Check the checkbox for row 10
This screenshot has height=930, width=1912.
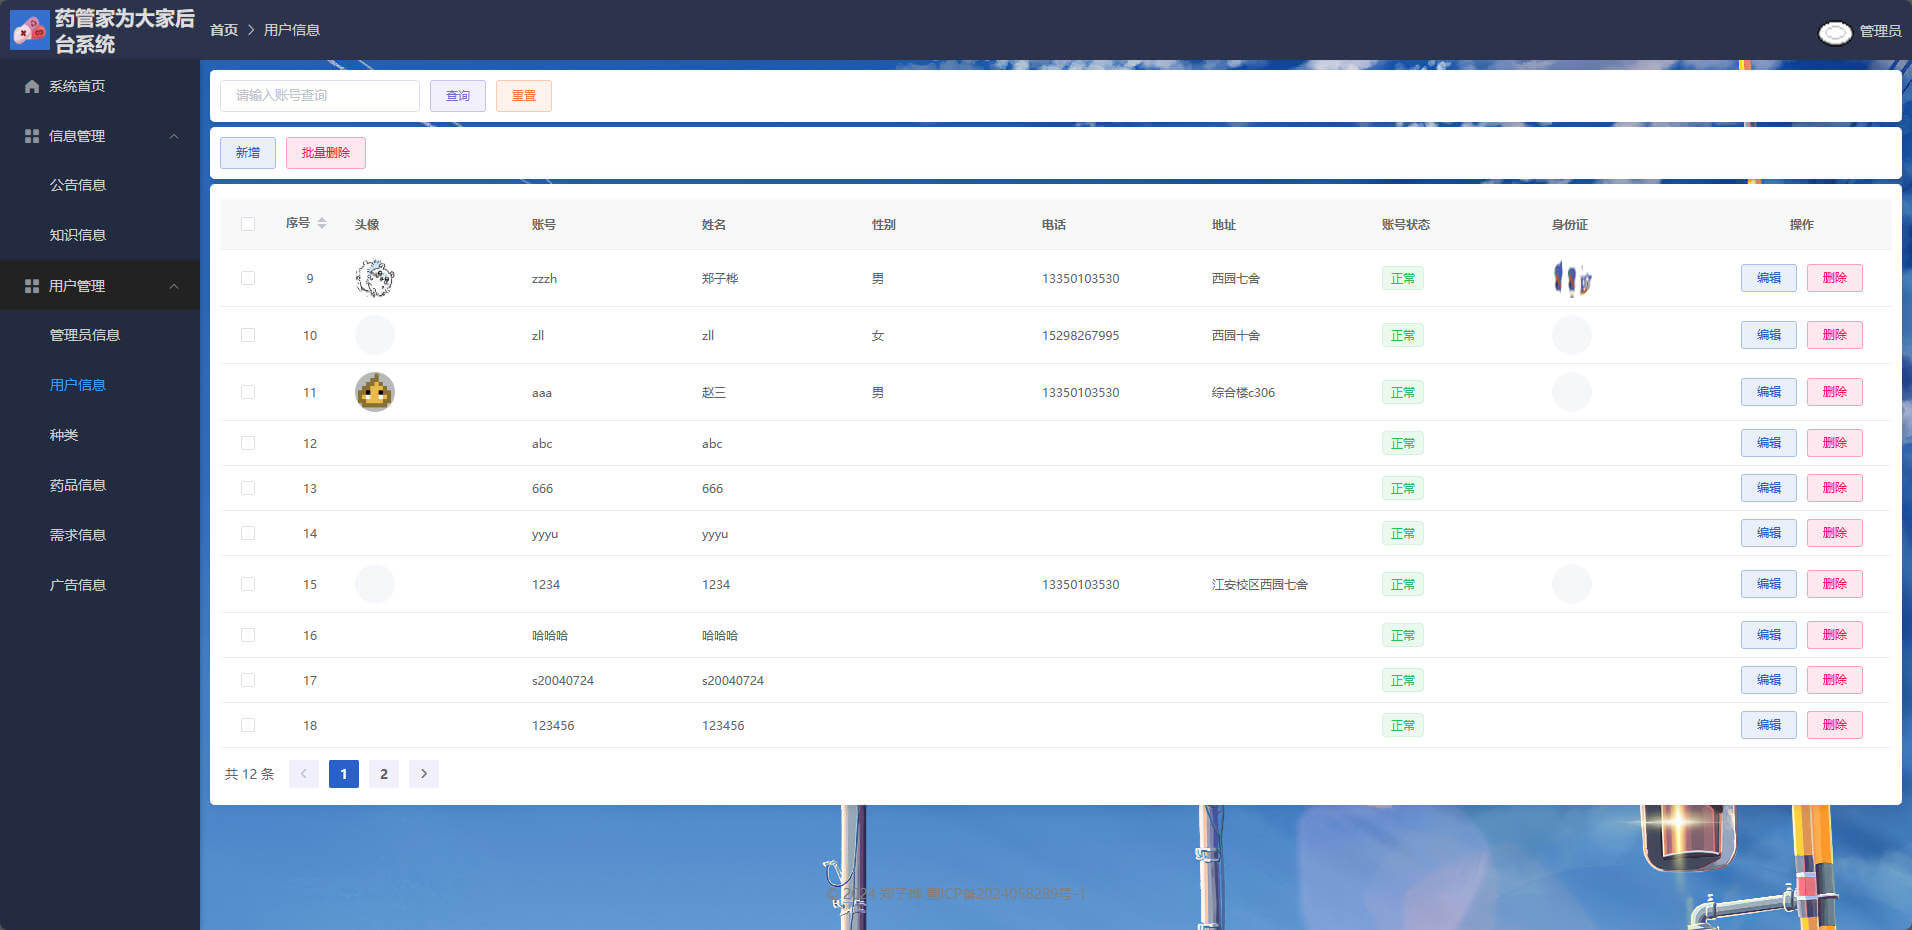[x=248, y=335]
